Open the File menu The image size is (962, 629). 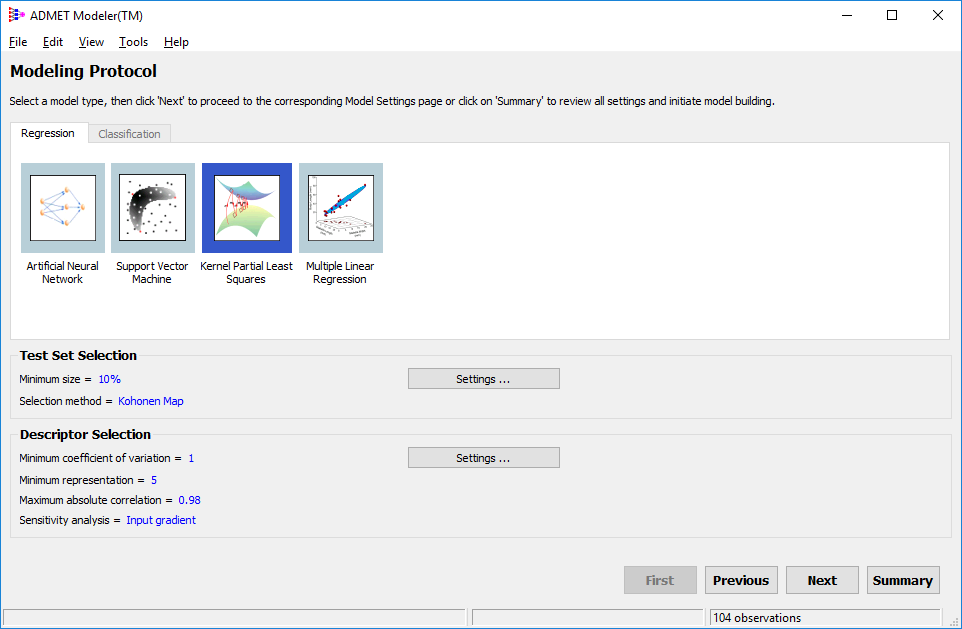[x=18, y=42]
